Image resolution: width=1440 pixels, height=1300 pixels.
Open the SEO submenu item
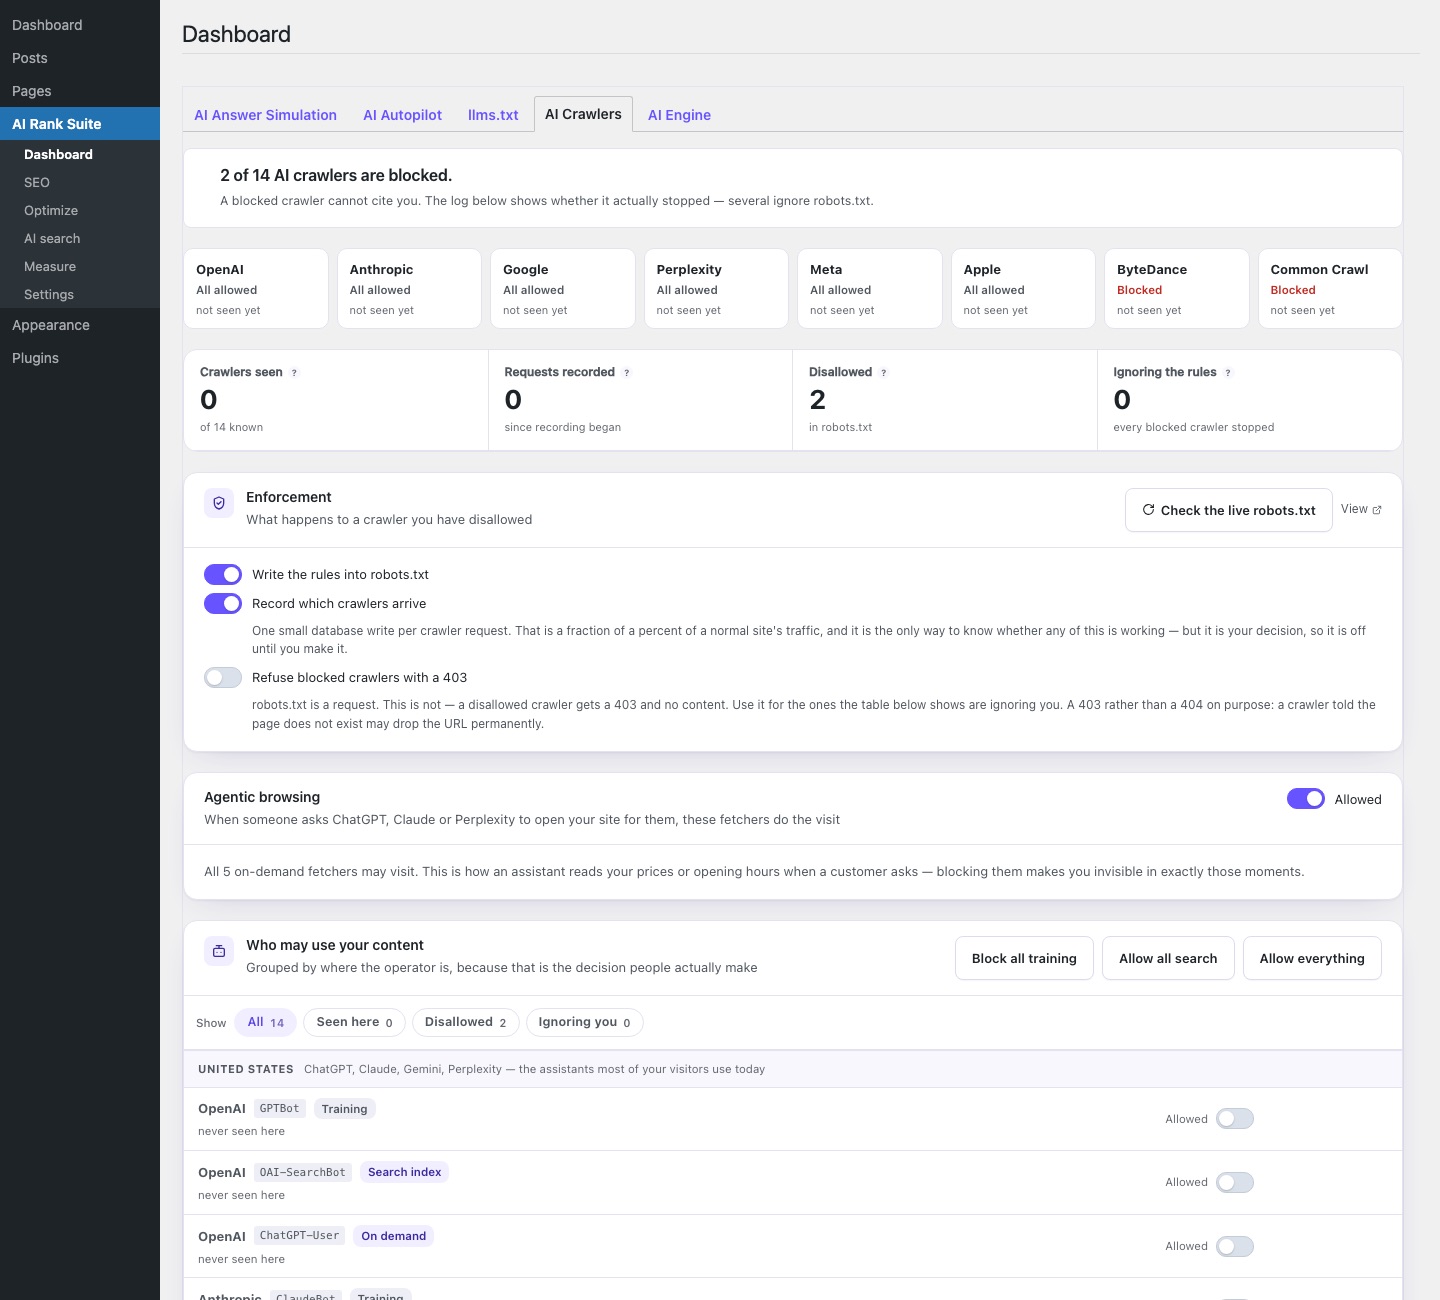[80, 182]
